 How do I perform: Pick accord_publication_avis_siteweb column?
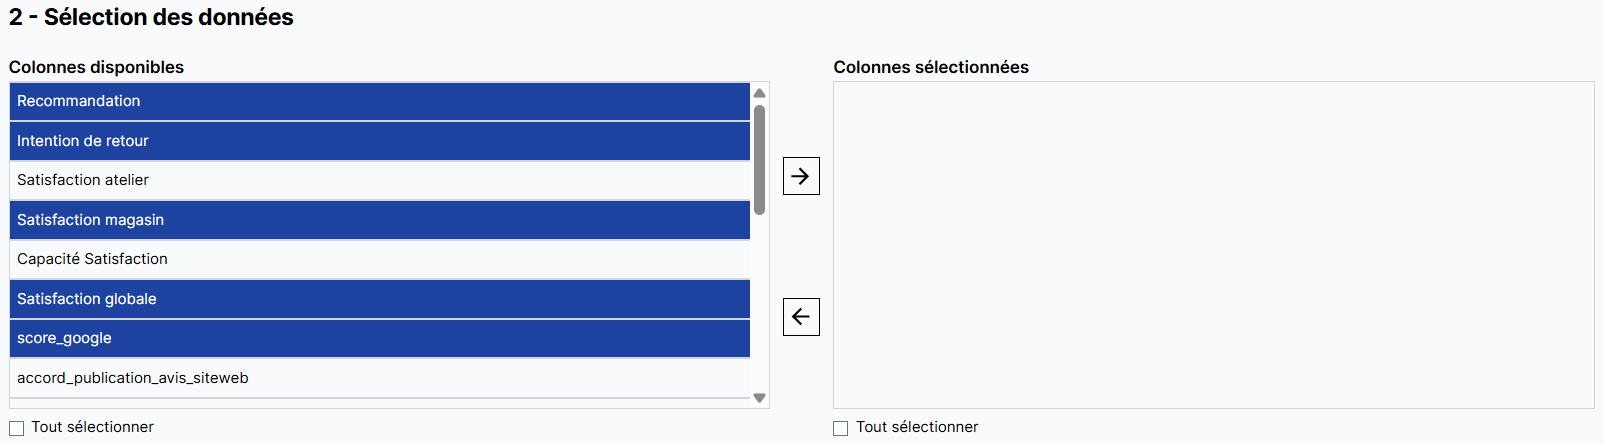pyautogui.click(x=380, y=378)
